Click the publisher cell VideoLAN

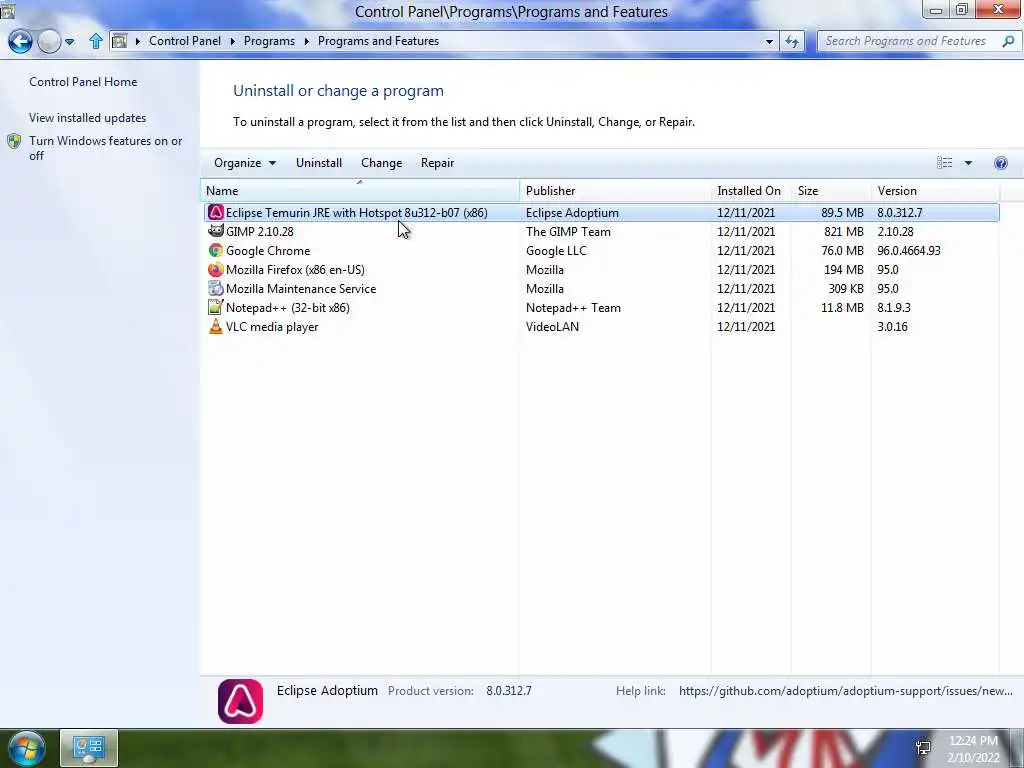(x=552, y=327)
